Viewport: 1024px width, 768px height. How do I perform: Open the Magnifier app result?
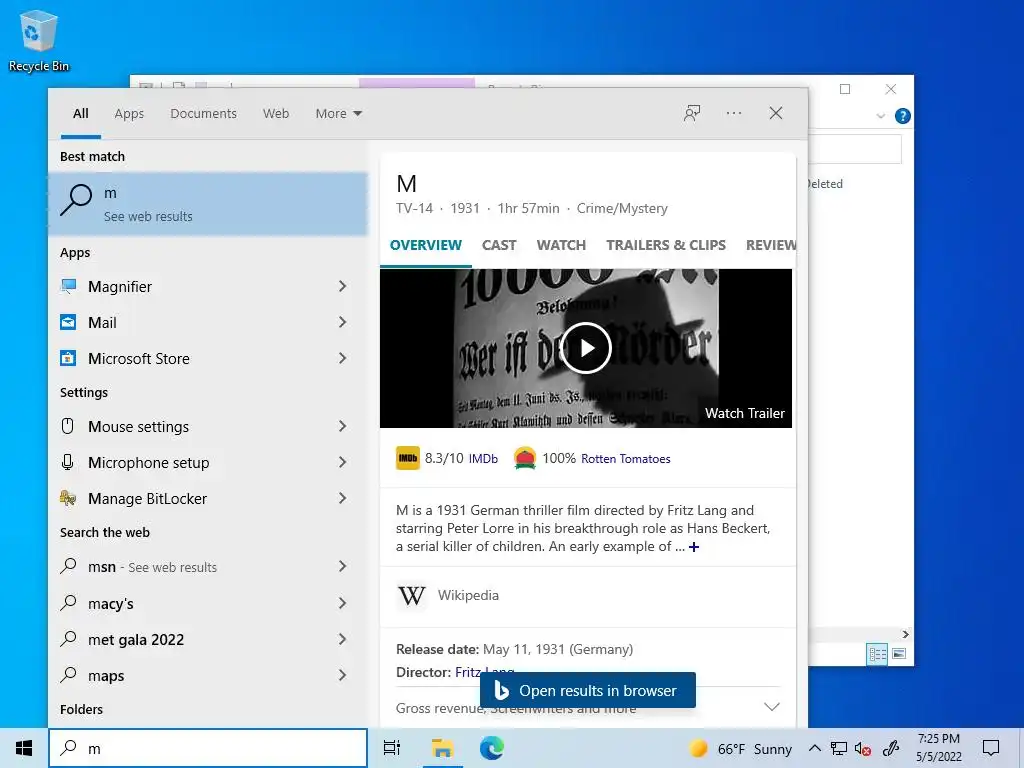[x=208, y=286]
